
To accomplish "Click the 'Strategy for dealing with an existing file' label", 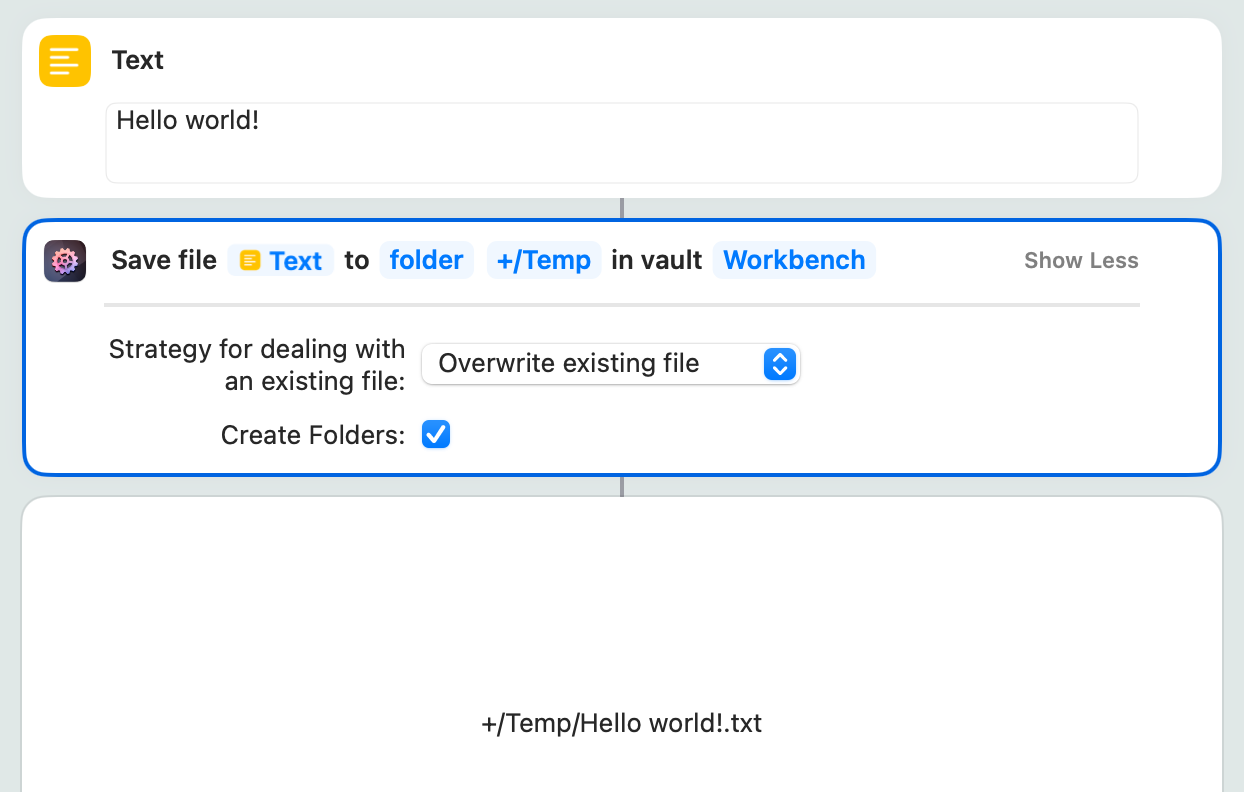I will 257,364.
